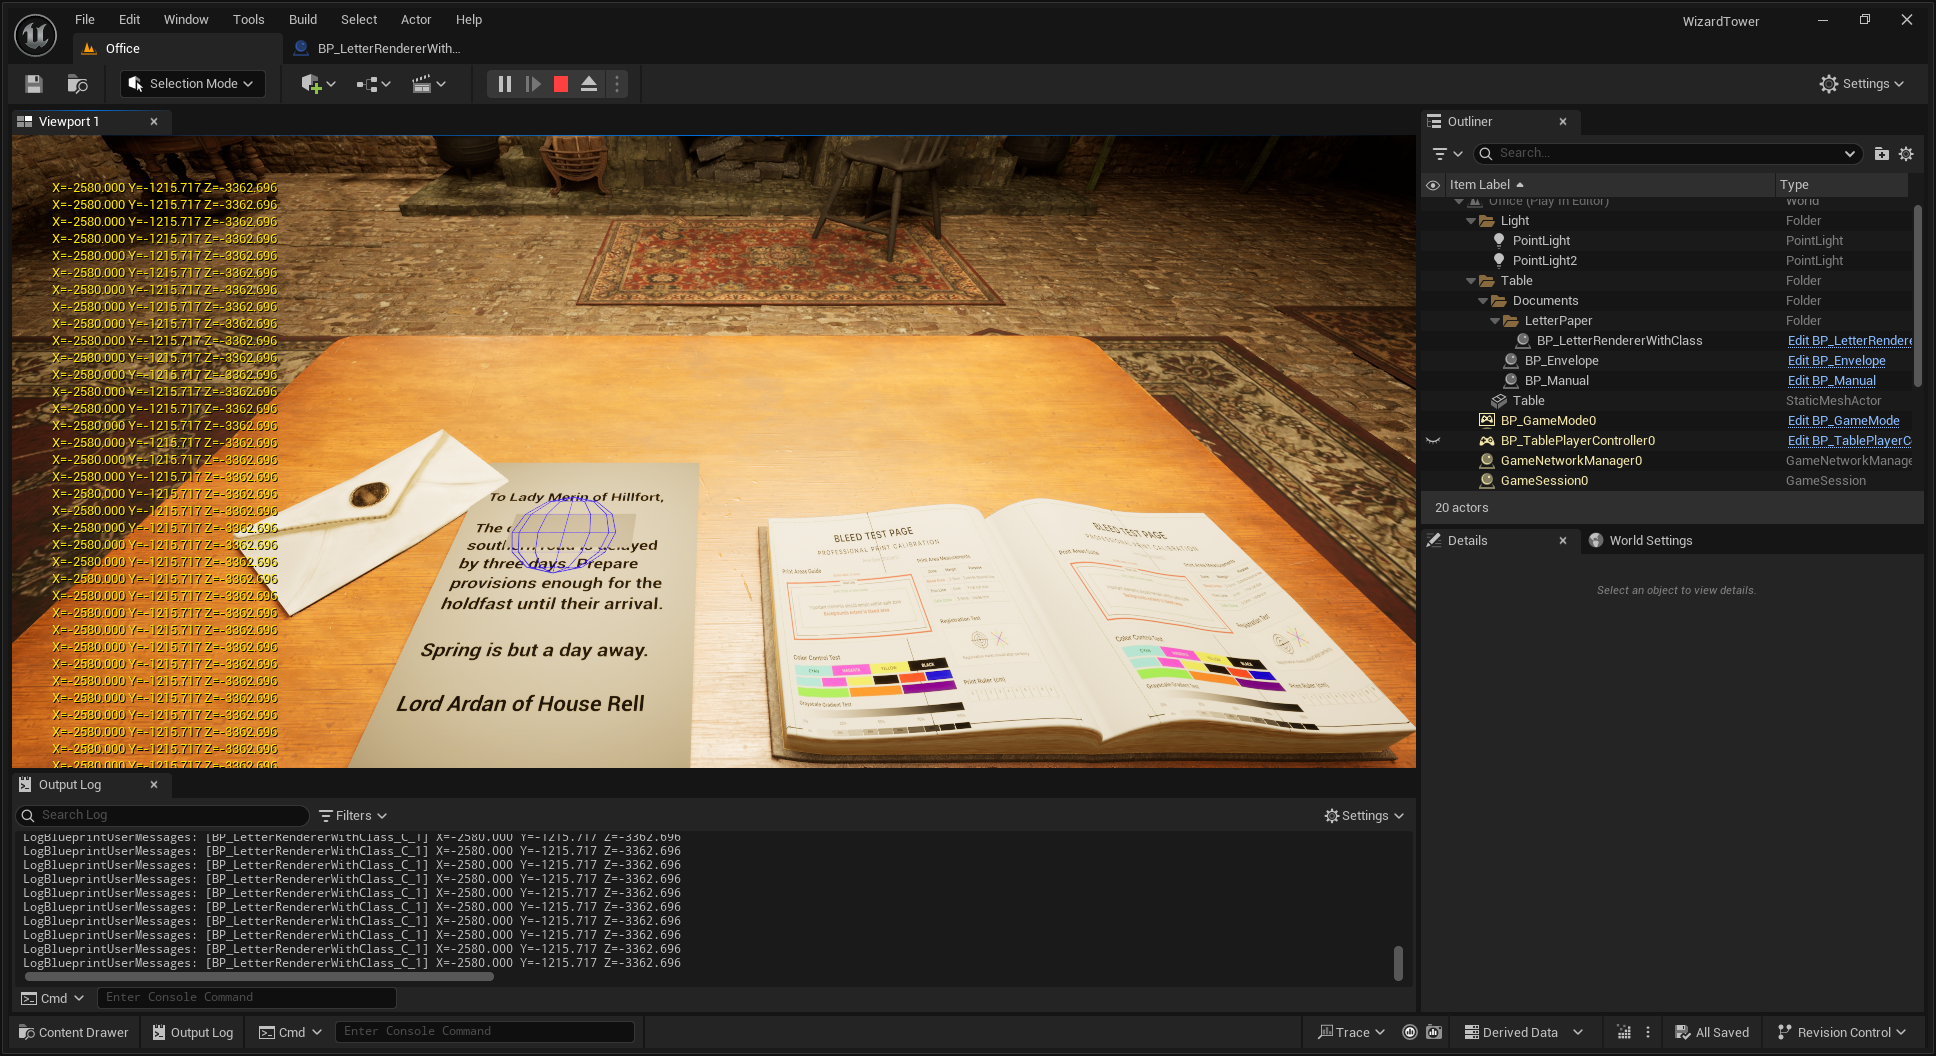Collapse the Light folder
The height and width of the screenshot is (1056, 1936).
(x=1471, y=221)
